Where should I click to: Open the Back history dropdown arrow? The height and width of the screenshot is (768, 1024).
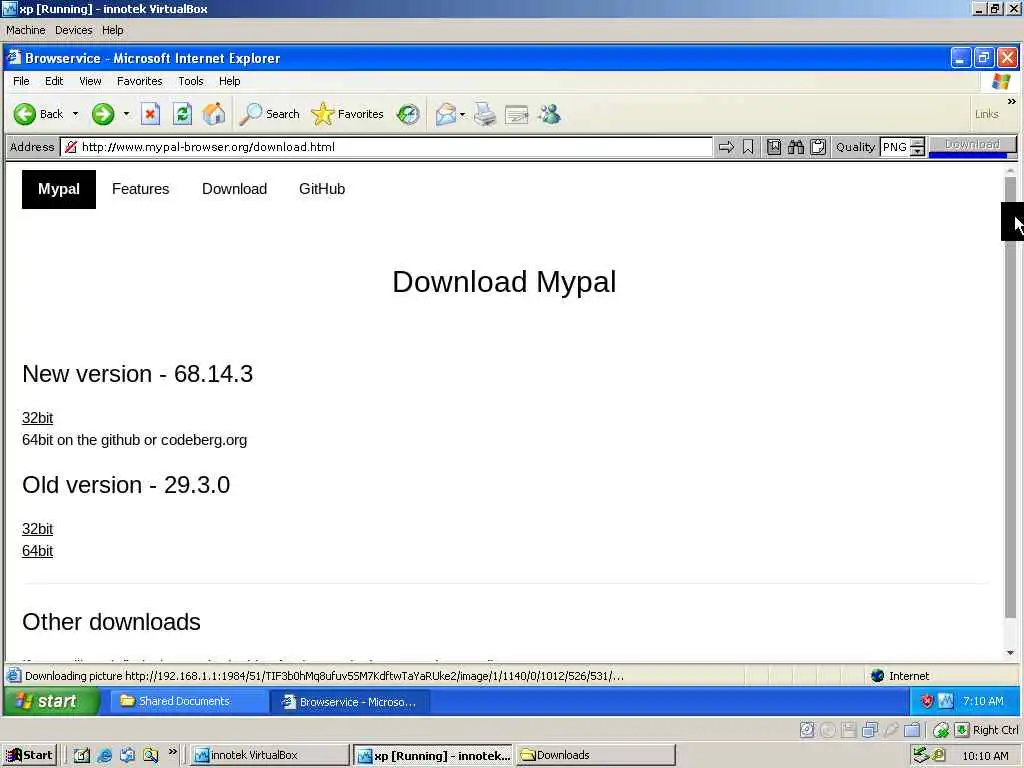pos(75,114)
